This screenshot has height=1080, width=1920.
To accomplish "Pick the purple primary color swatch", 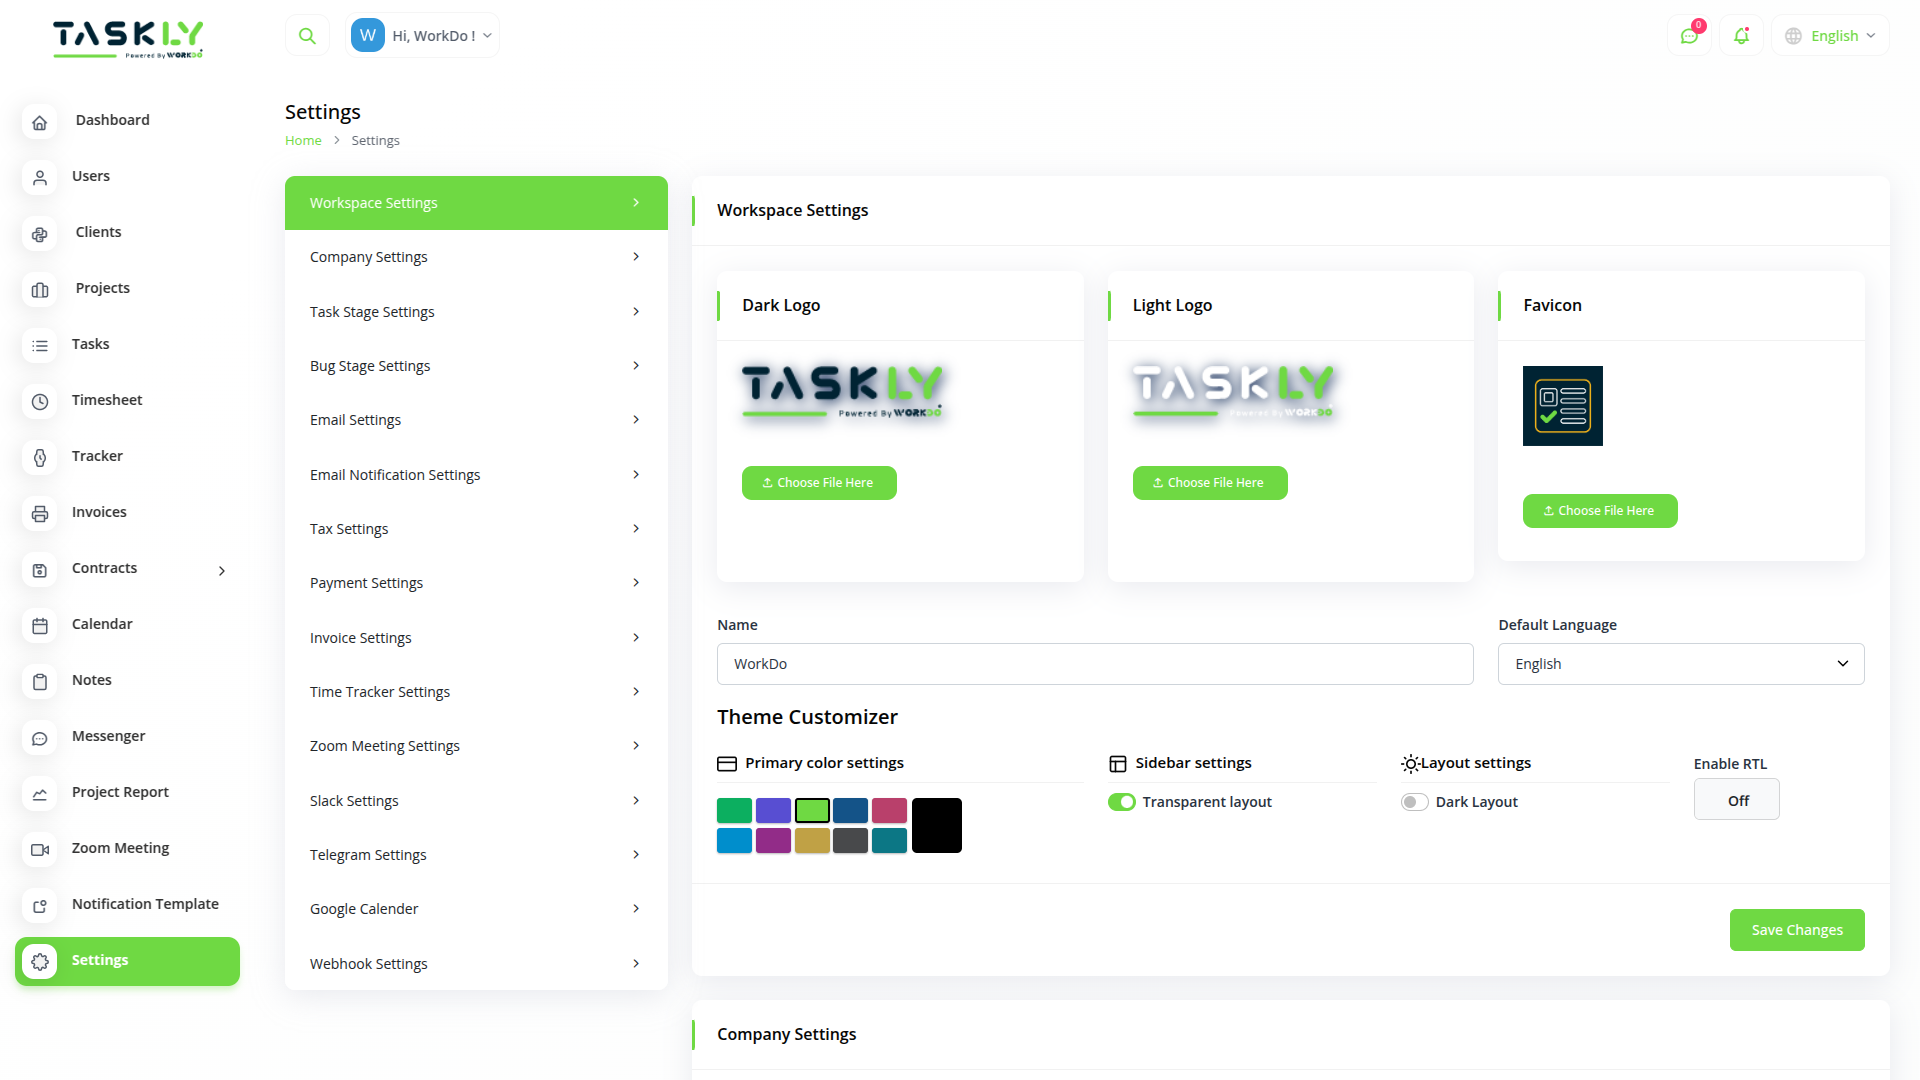I will coord(773,810).
